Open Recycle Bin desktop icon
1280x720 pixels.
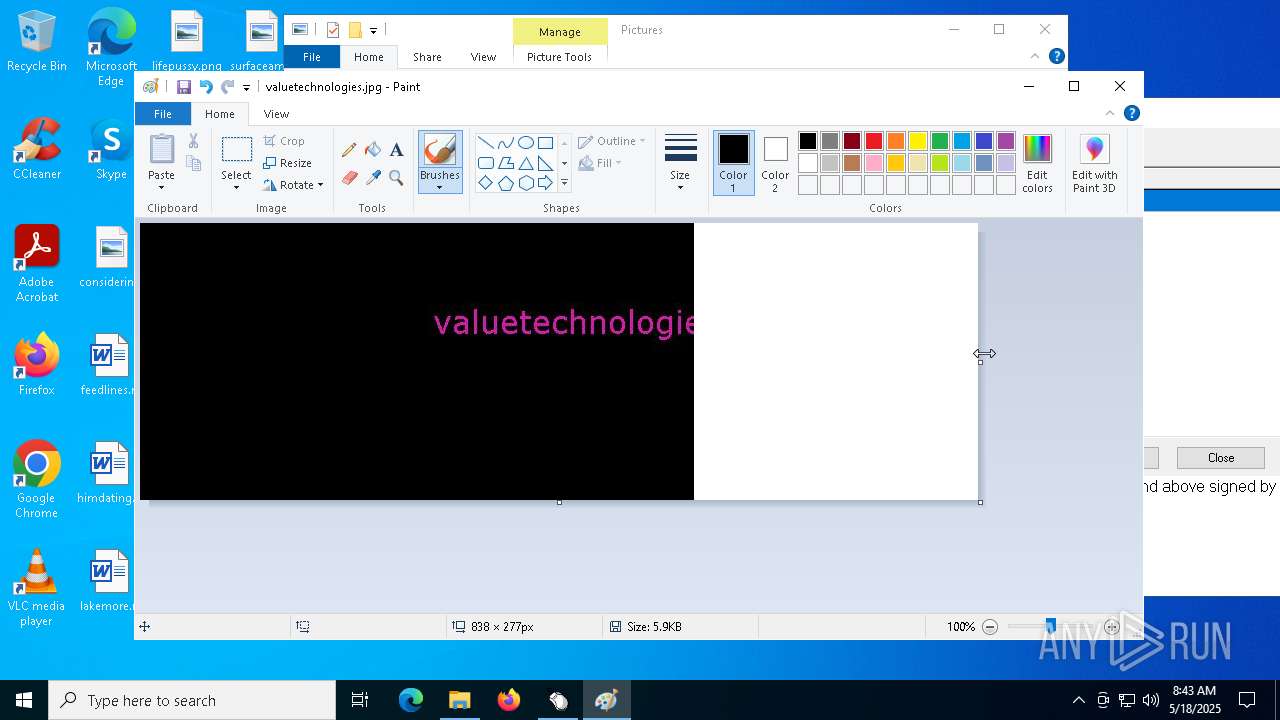(37, 42)
